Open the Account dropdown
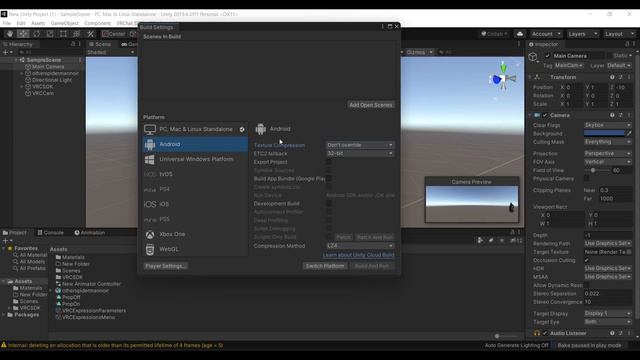The height and width of the screenshot is (360, 640). (x=547, y=34)
